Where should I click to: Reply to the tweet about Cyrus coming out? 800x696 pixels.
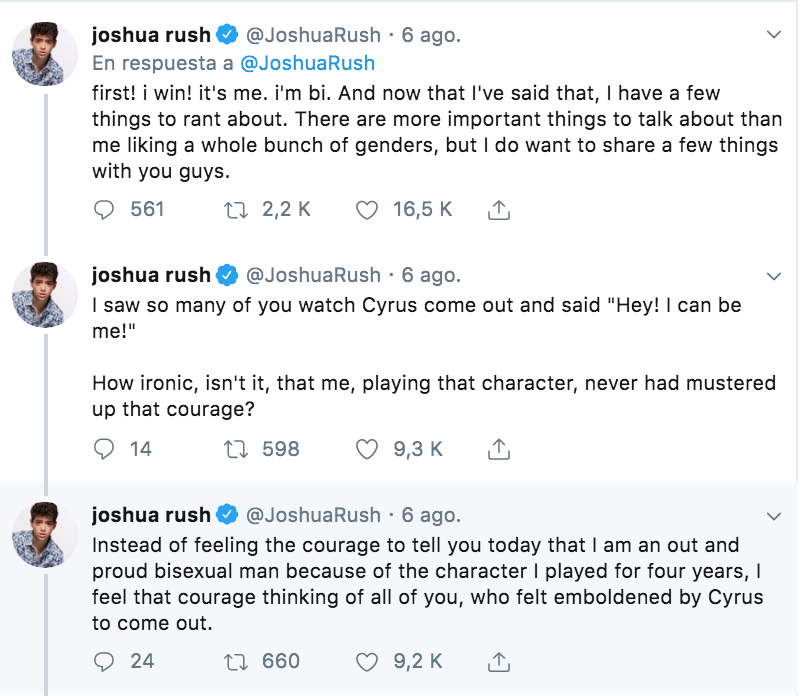click(x=105, y=449)
